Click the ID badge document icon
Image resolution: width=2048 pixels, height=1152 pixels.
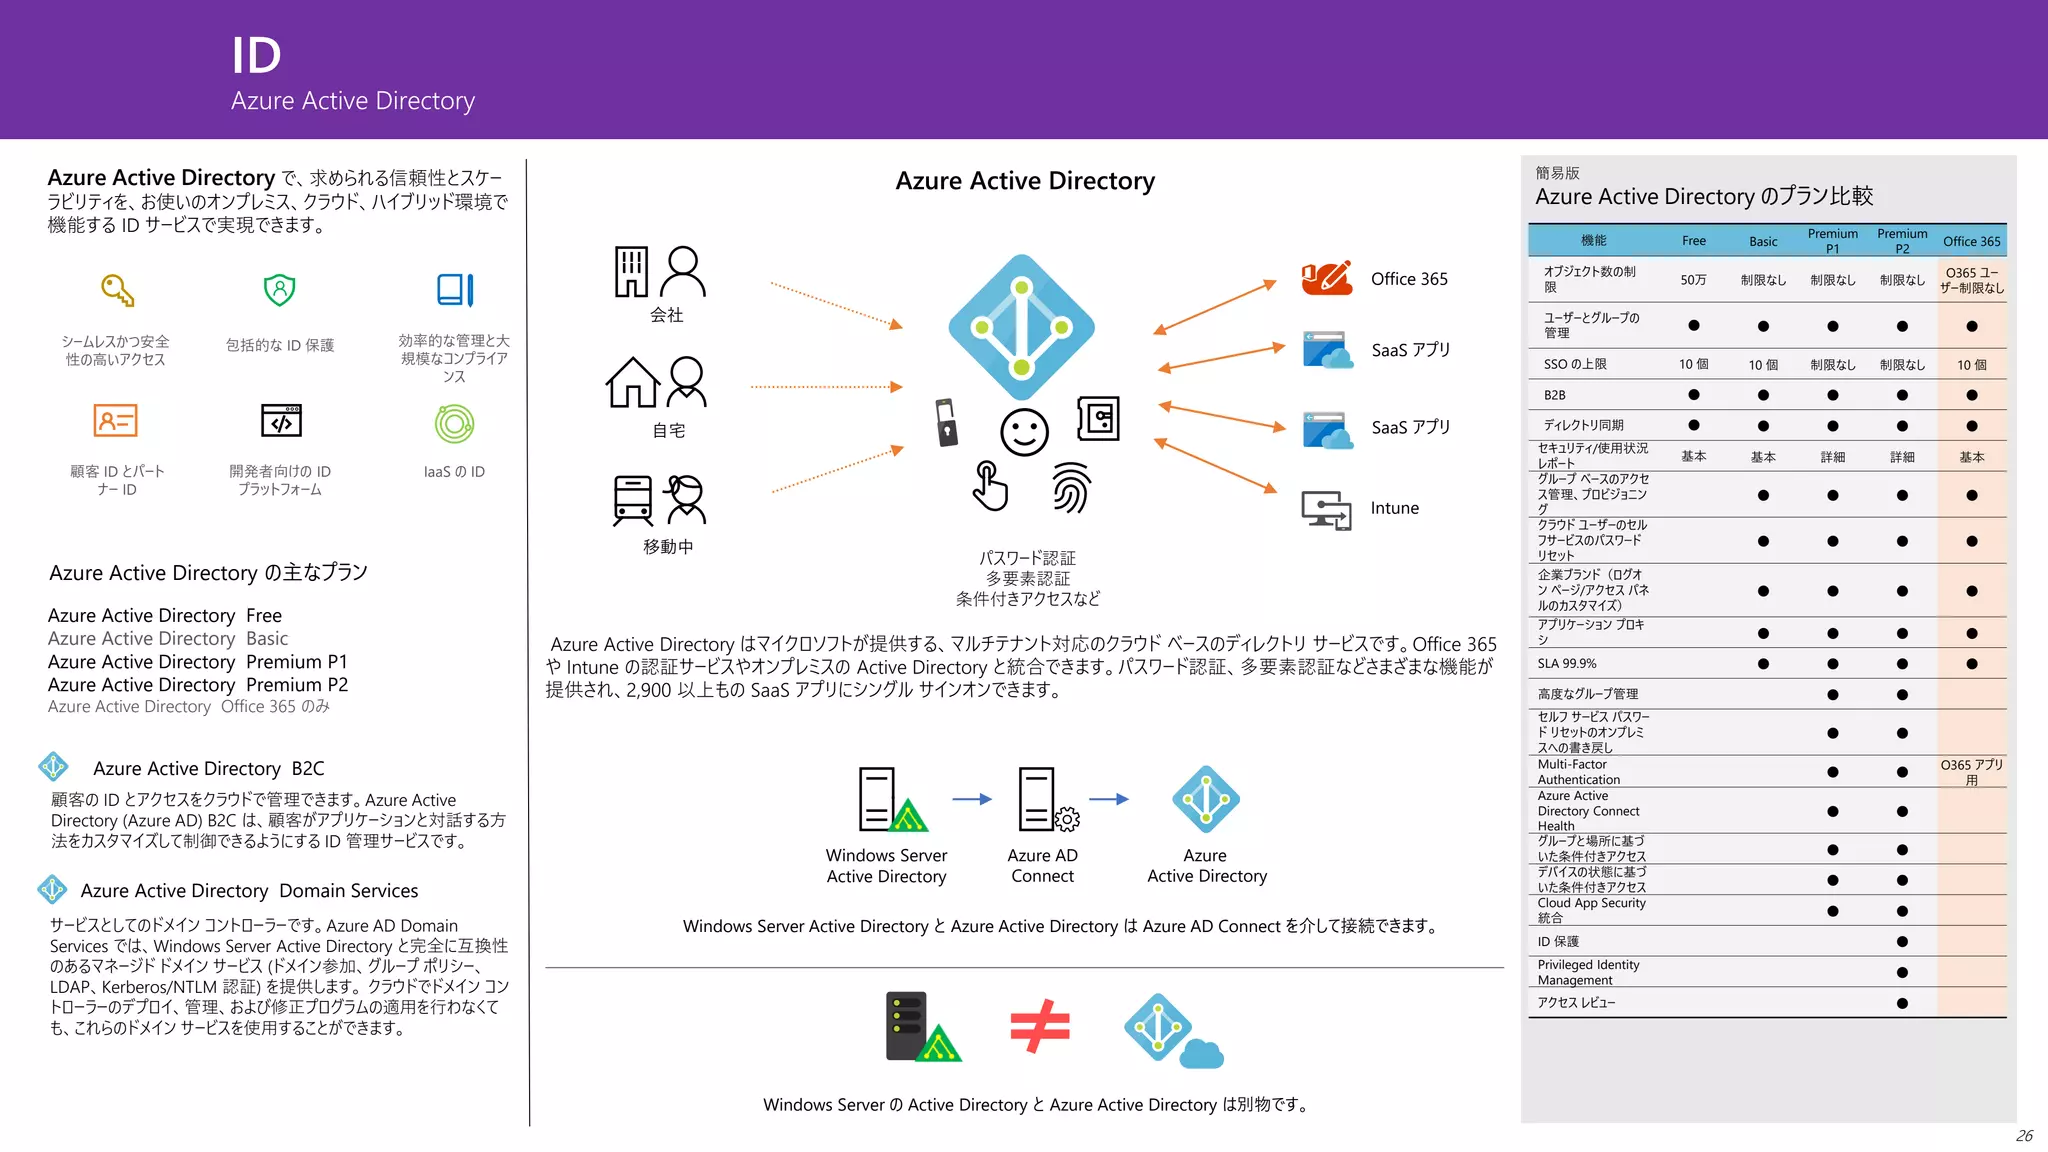(x=1098, y=419)
